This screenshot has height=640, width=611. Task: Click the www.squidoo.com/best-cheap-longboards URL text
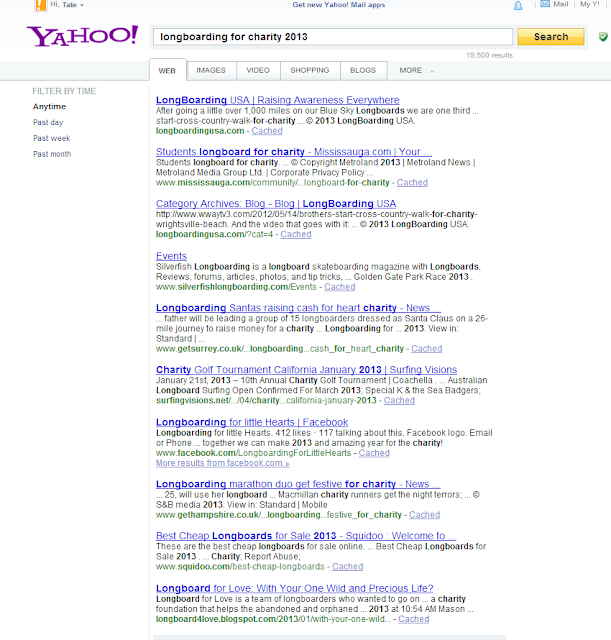pyautogui.click(x=240, y=567)
